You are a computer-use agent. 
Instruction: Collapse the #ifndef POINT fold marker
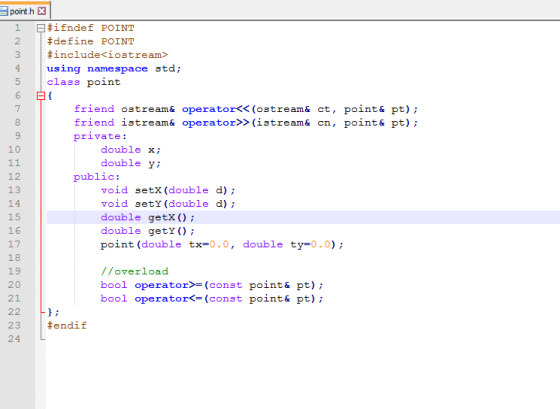(41, 28)
